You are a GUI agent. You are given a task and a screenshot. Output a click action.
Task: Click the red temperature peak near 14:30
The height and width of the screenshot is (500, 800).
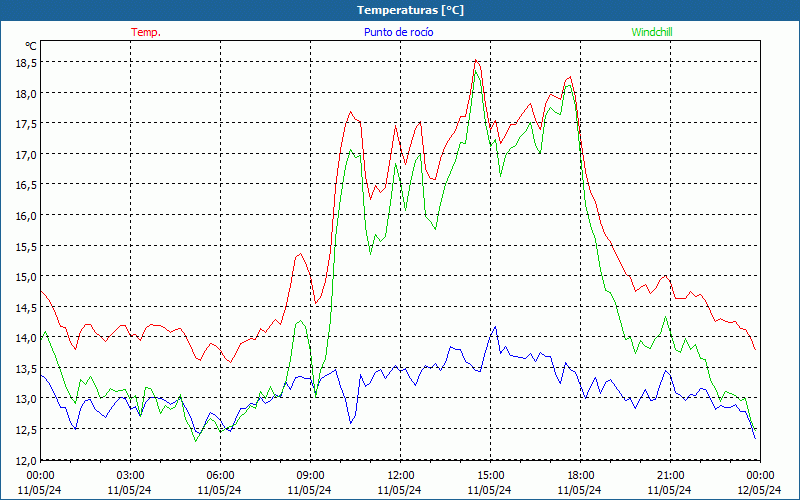[x=476, y=60]
